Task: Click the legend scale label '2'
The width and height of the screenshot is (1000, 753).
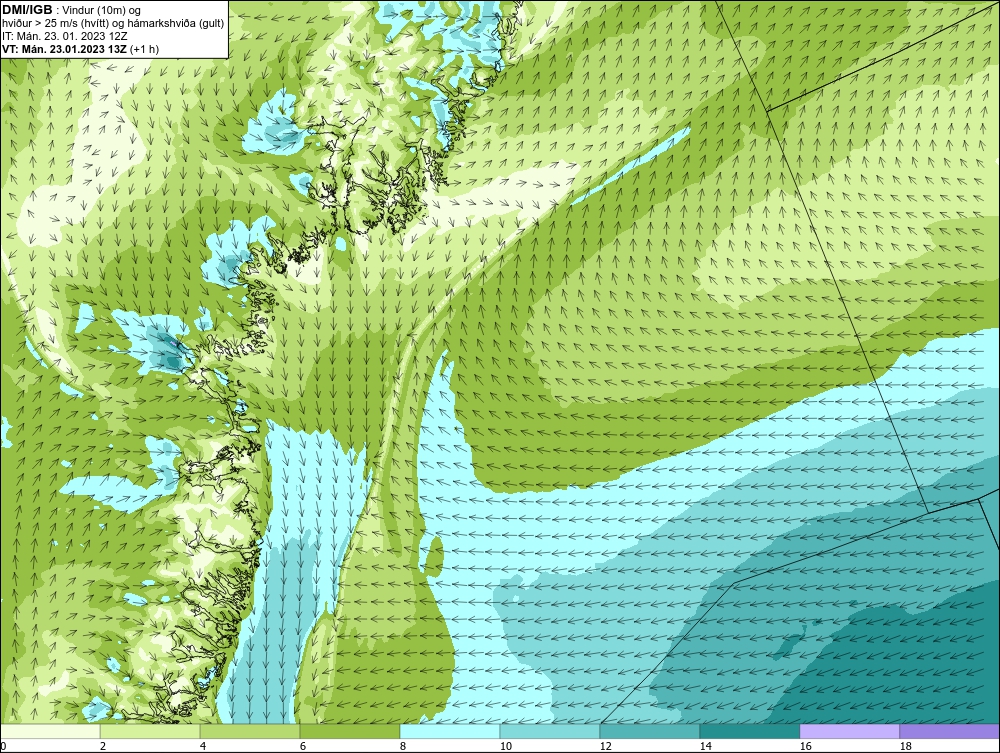Action: [x=103, y=746]
